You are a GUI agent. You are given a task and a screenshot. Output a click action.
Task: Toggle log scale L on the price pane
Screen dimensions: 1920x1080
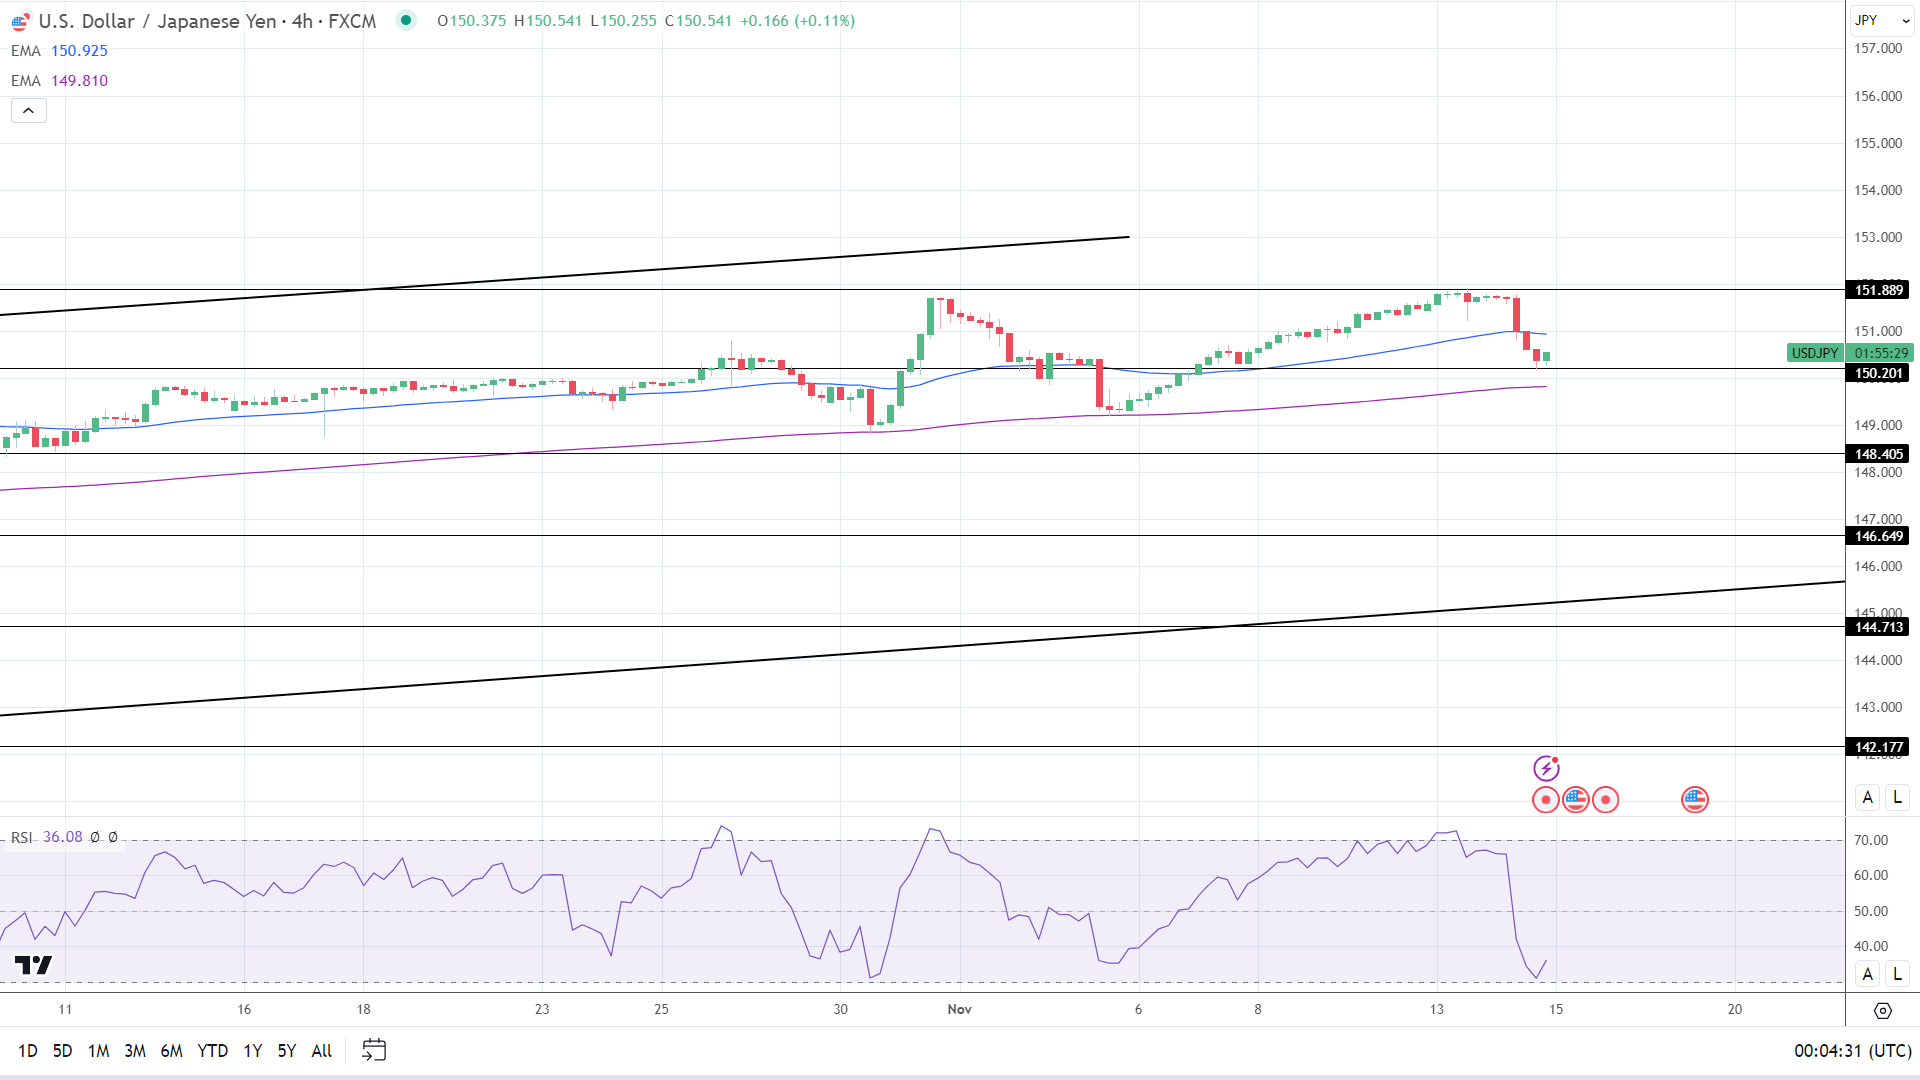(x=1897, y=797)
